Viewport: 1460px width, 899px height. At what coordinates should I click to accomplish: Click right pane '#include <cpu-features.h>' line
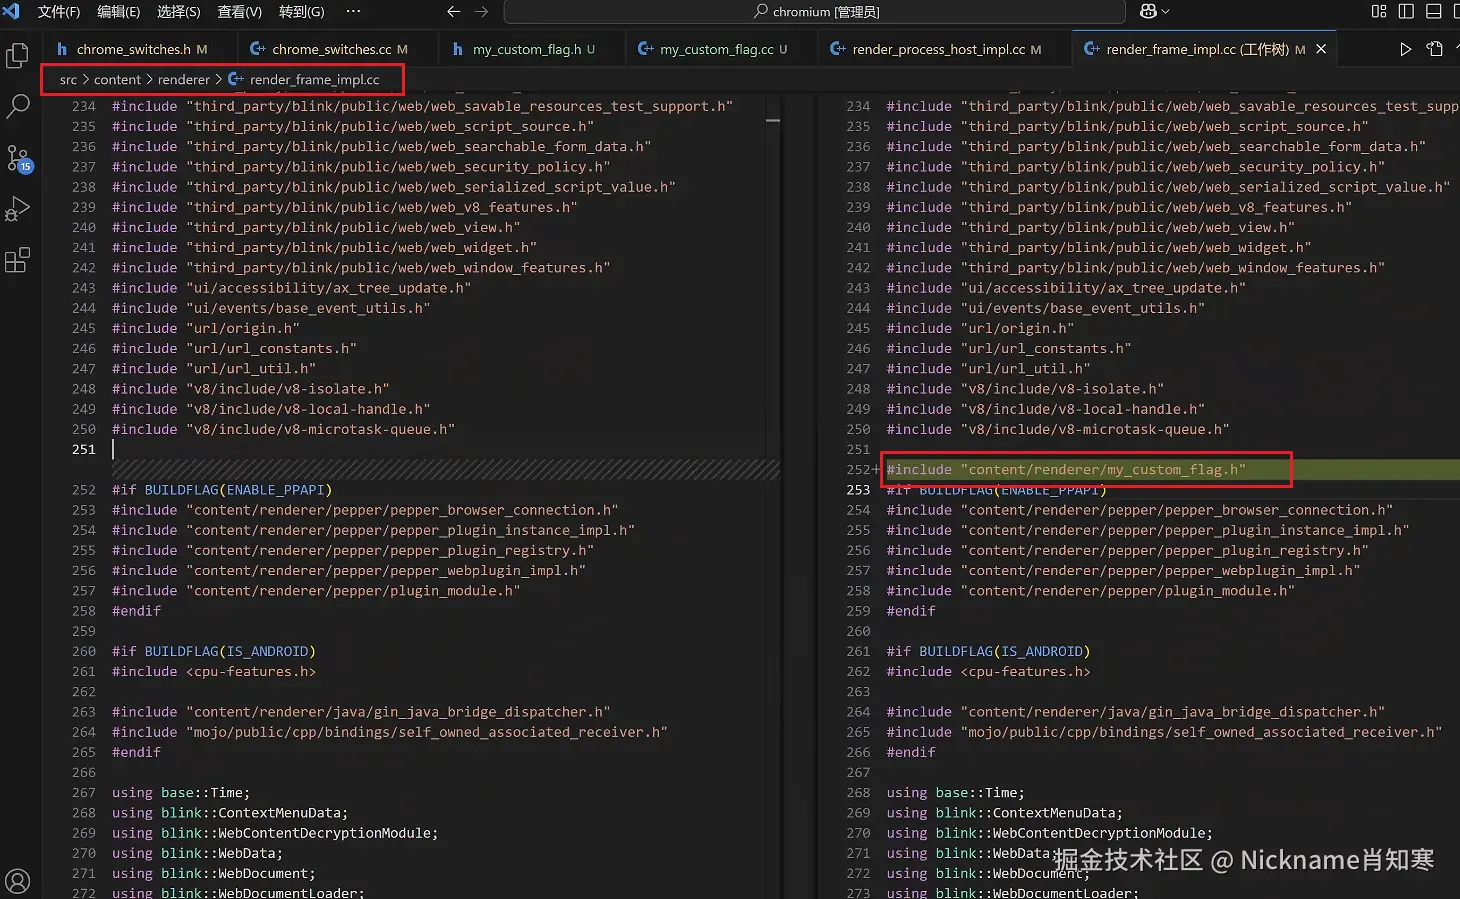coord(988,672)
